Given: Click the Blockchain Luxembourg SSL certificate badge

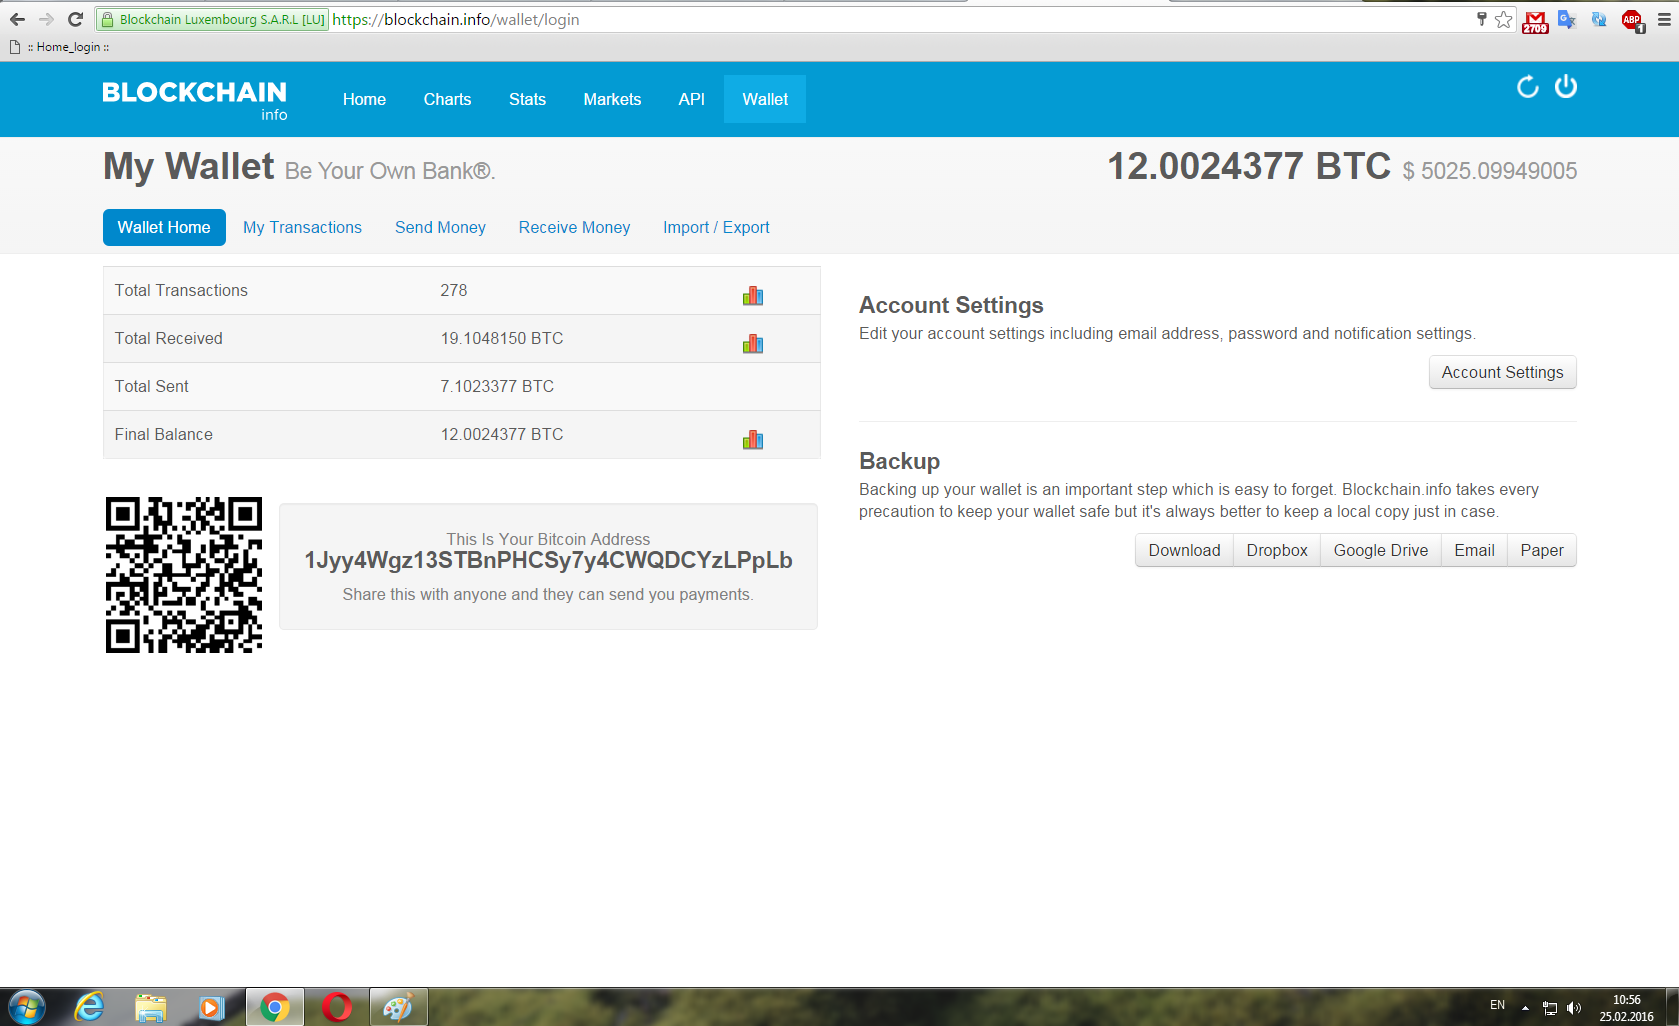Looking at the screenshot, I should tap(213, 19).
